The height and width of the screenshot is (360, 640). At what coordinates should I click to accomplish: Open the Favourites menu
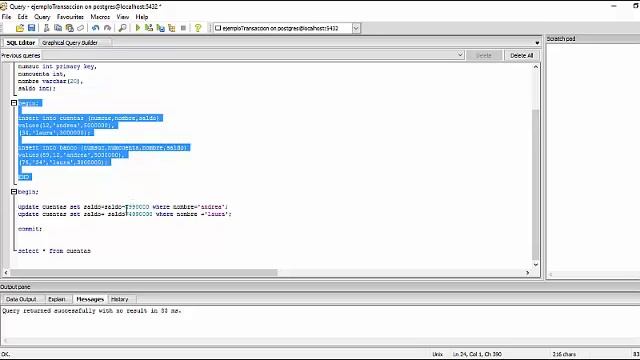[x=70, y=17]
